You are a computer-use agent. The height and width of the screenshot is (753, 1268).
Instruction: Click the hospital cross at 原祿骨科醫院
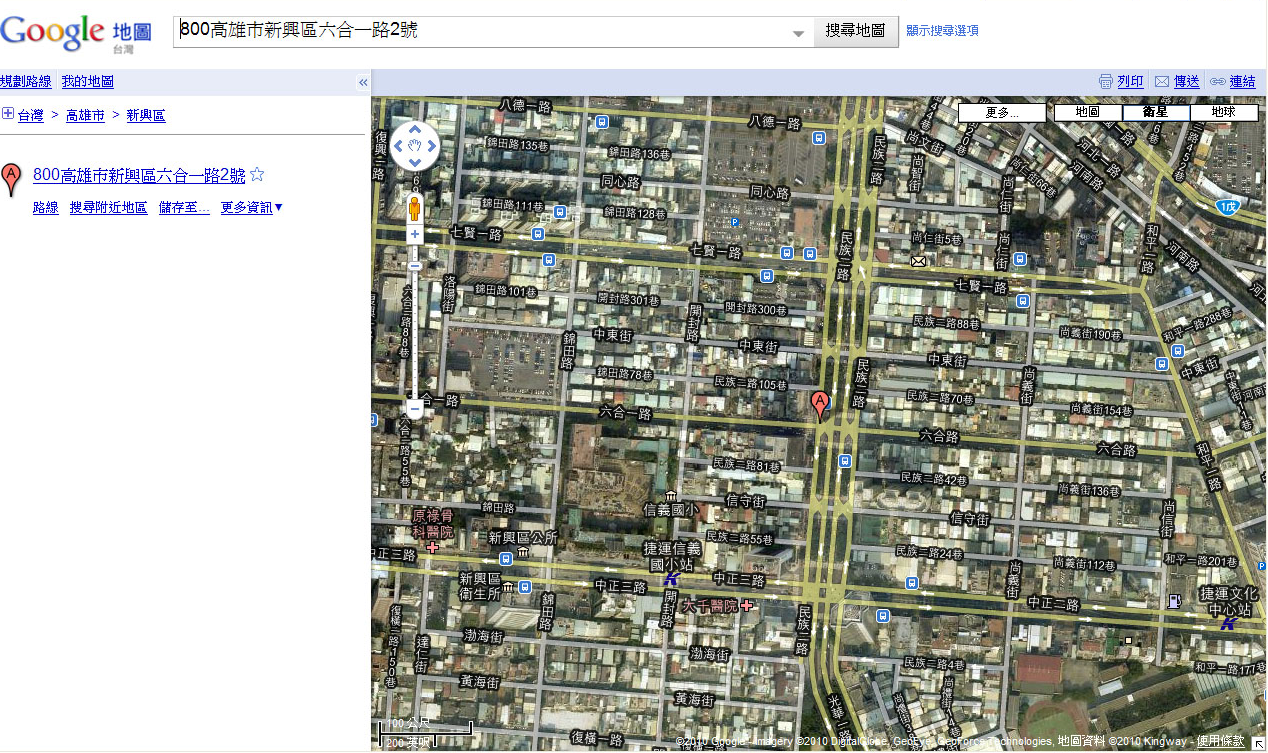point(432,547)
